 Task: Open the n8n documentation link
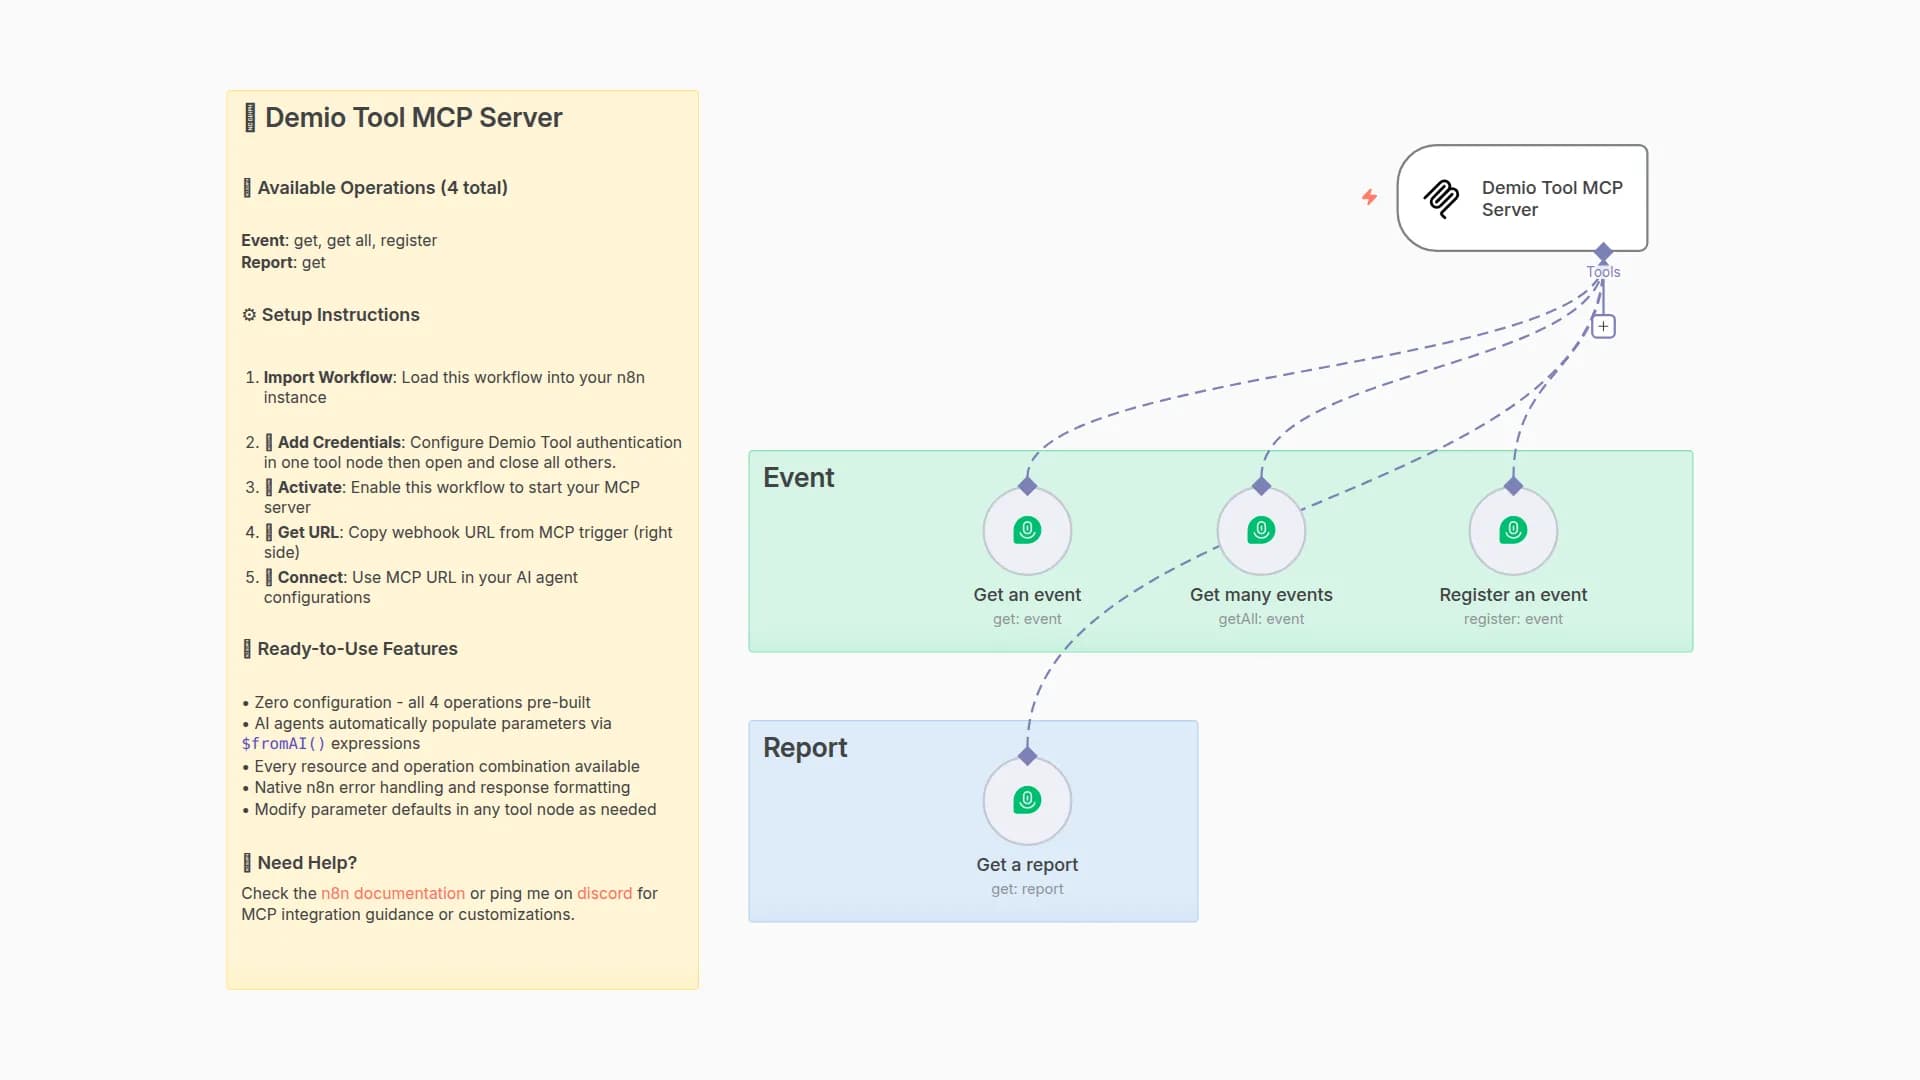(392, 893)
